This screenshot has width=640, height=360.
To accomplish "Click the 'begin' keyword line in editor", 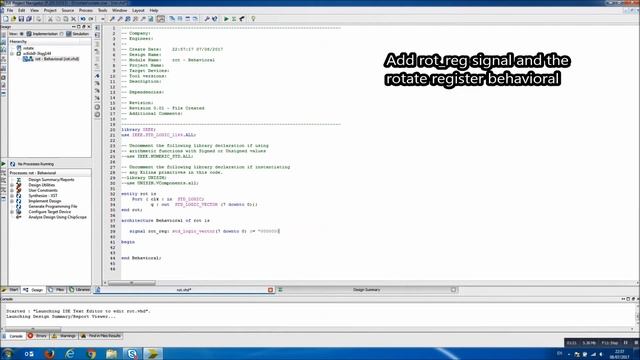I will tap(128, 242).
